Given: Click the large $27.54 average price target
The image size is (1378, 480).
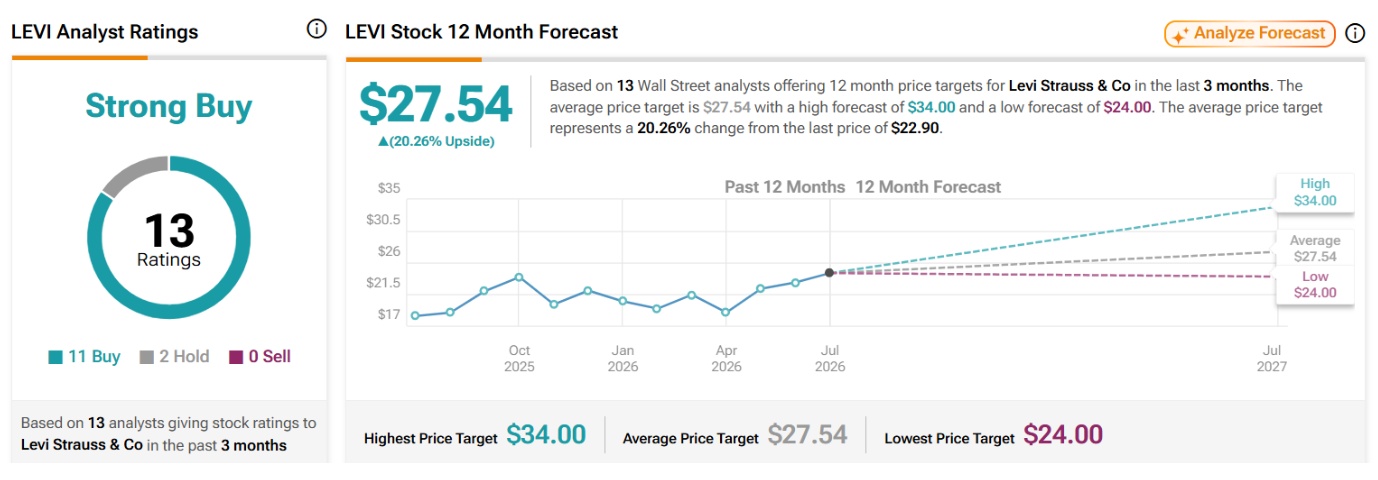Looking at the screenshot, I should (436, 105).
